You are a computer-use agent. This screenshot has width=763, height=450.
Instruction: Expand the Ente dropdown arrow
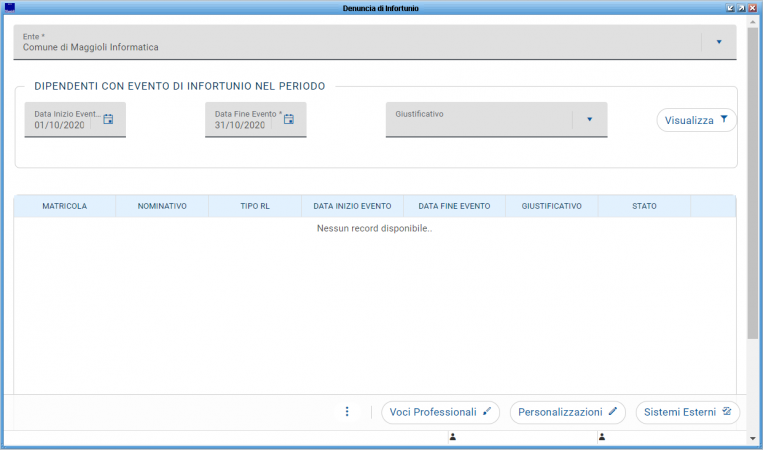[719, 42]
